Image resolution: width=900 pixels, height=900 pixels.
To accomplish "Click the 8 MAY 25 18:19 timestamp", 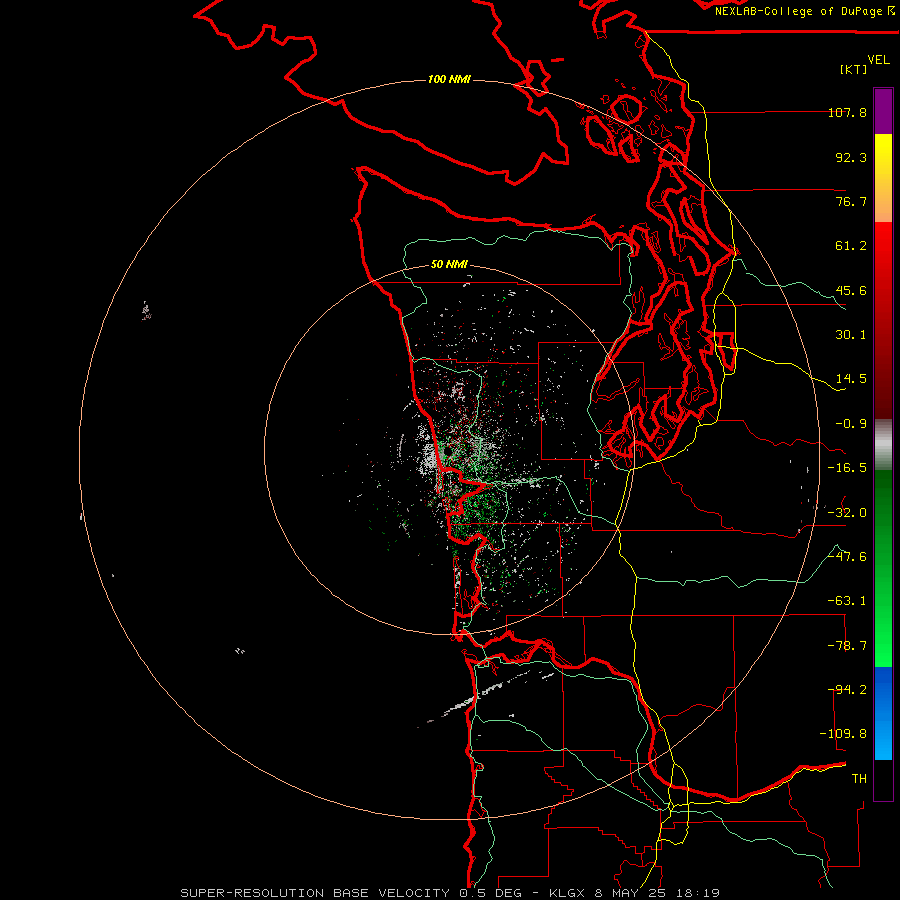I will coord(657,893).
